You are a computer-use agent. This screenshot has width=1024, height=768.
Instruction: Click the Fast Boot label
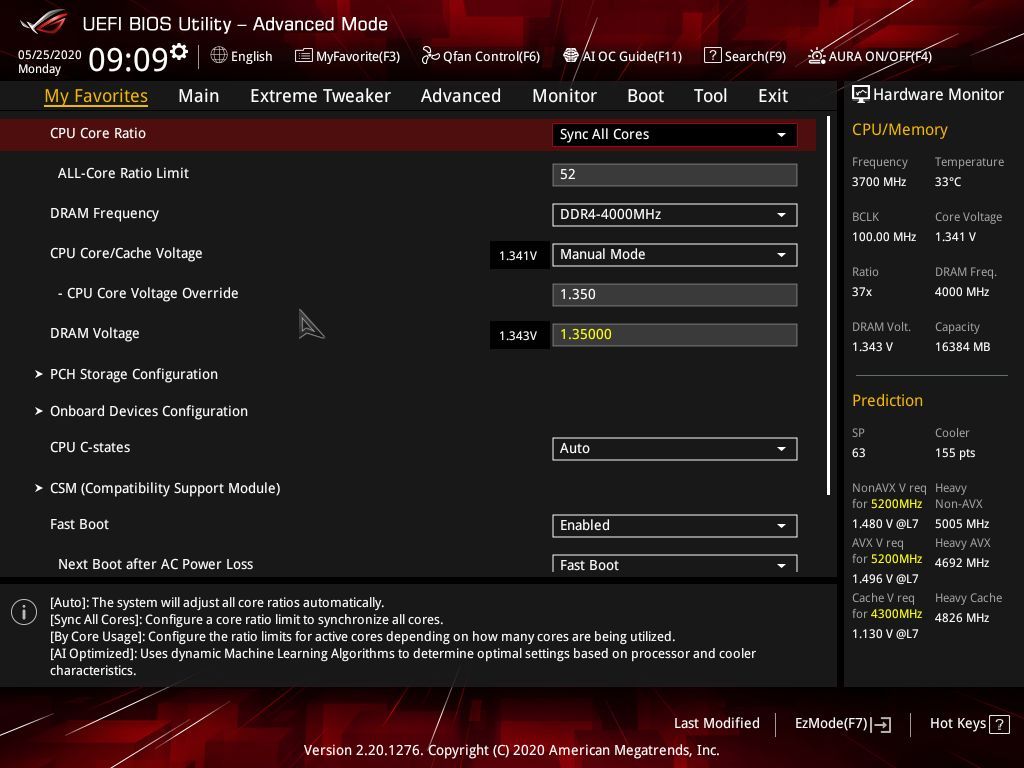coord(80,524)
